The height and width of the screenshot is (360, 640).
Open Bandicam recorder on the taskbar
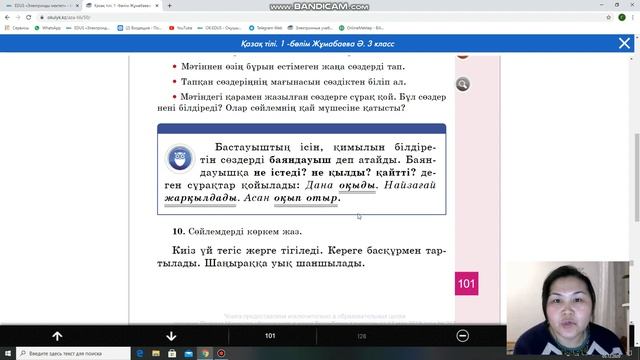[x=221, y=353]
